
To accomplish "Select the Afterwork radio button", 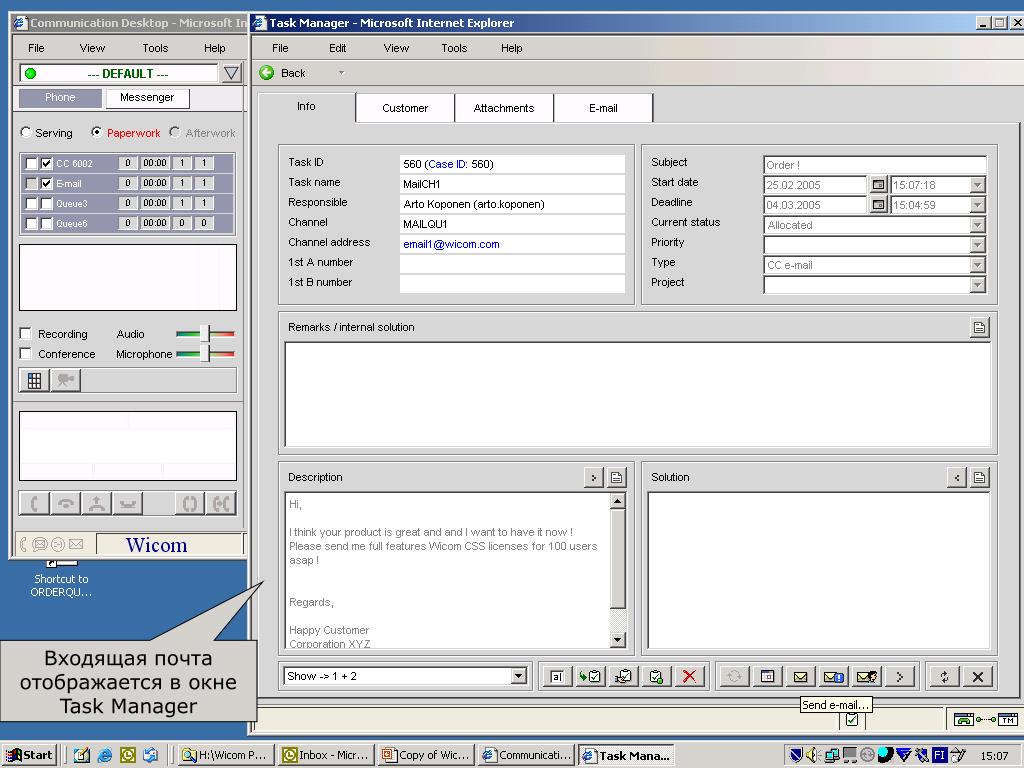I will (174, 132).
